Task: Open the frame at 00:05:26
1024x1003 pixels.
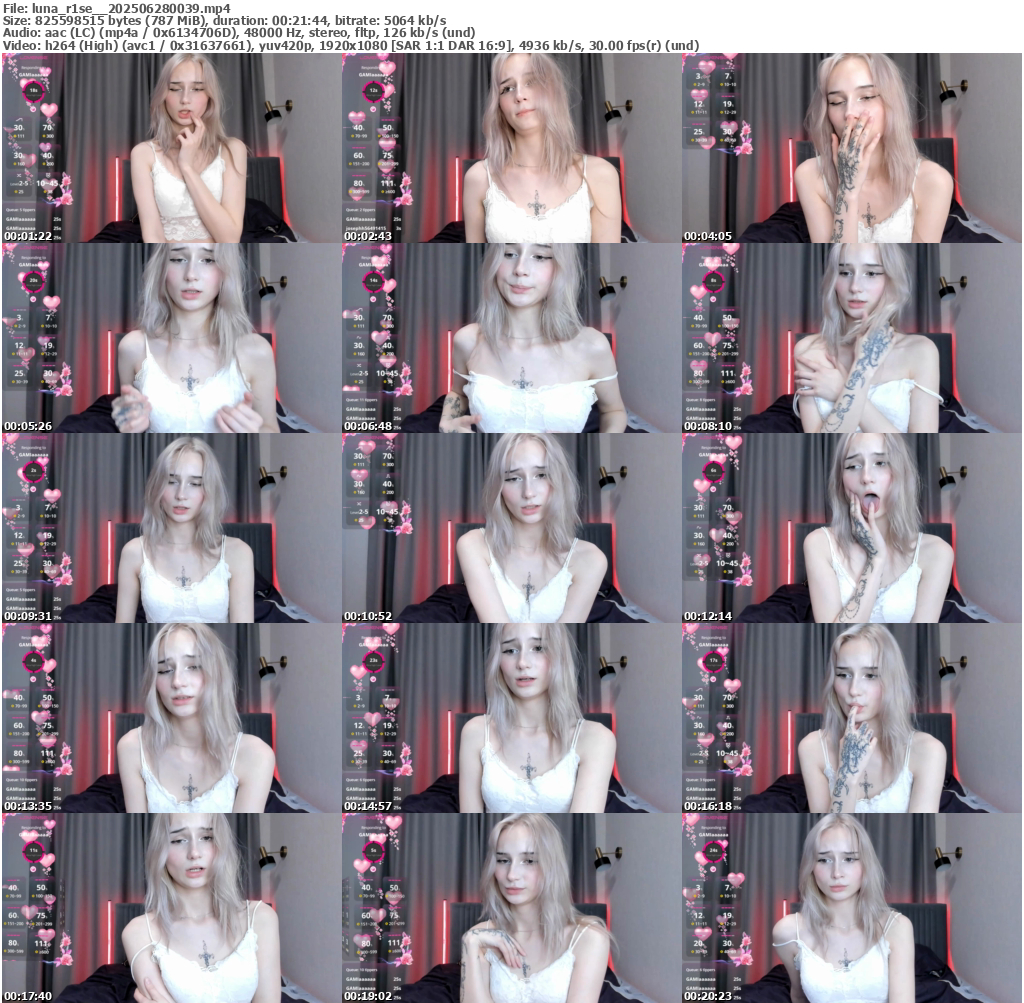Action: (x=172, y=338)
